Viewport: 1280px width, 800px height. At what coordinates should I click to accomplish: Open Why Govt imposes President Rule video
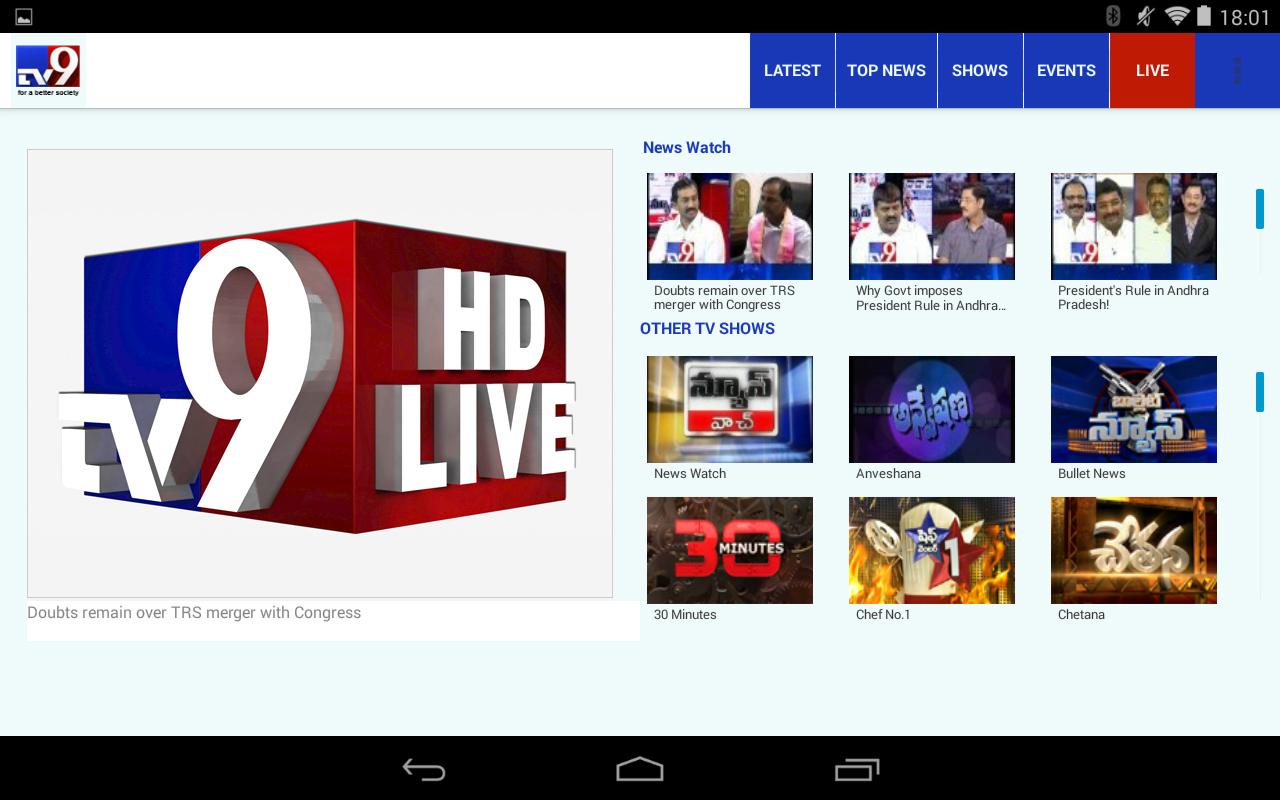(932, 226)
